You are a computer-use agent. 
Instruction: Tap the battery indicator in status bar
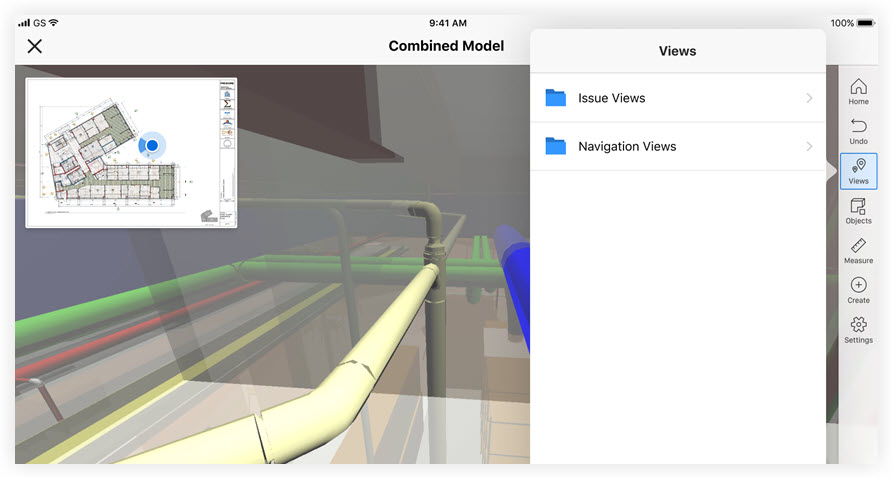(x=866, y=22)
